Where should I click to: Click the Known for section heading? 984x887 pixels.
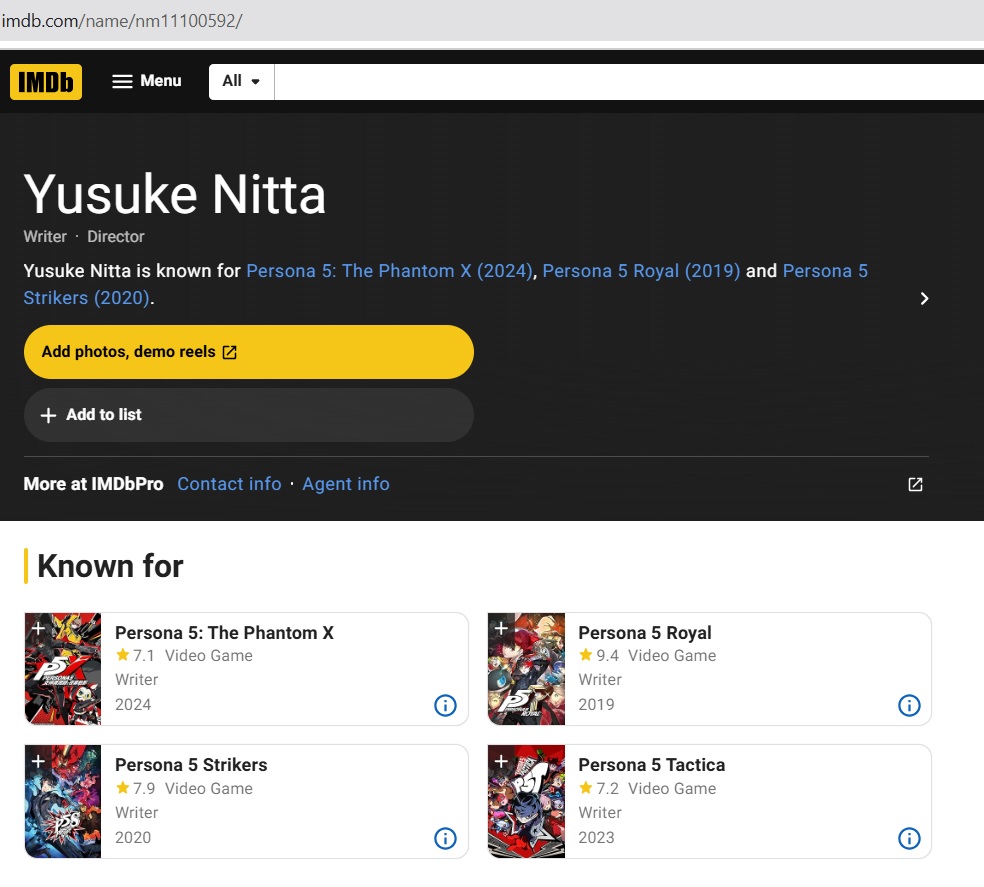110,566
